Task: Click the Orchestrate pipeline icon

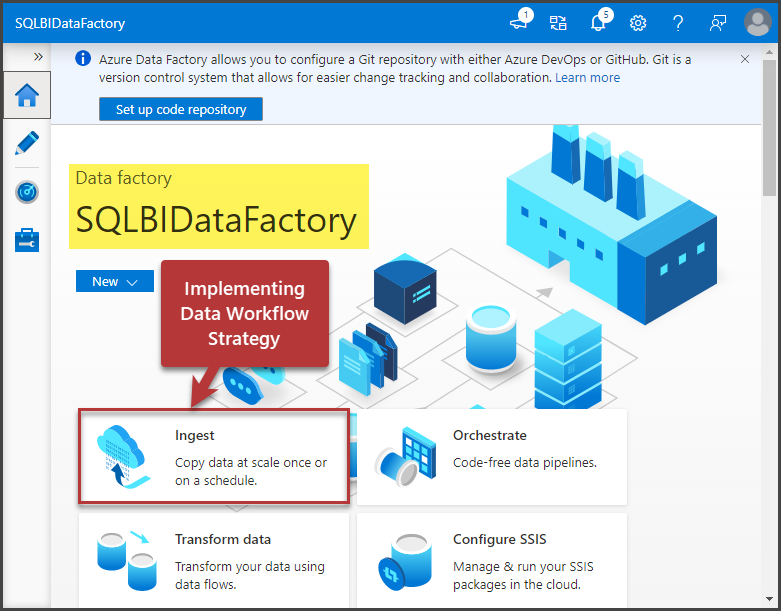Action: (x=404, y=457)
